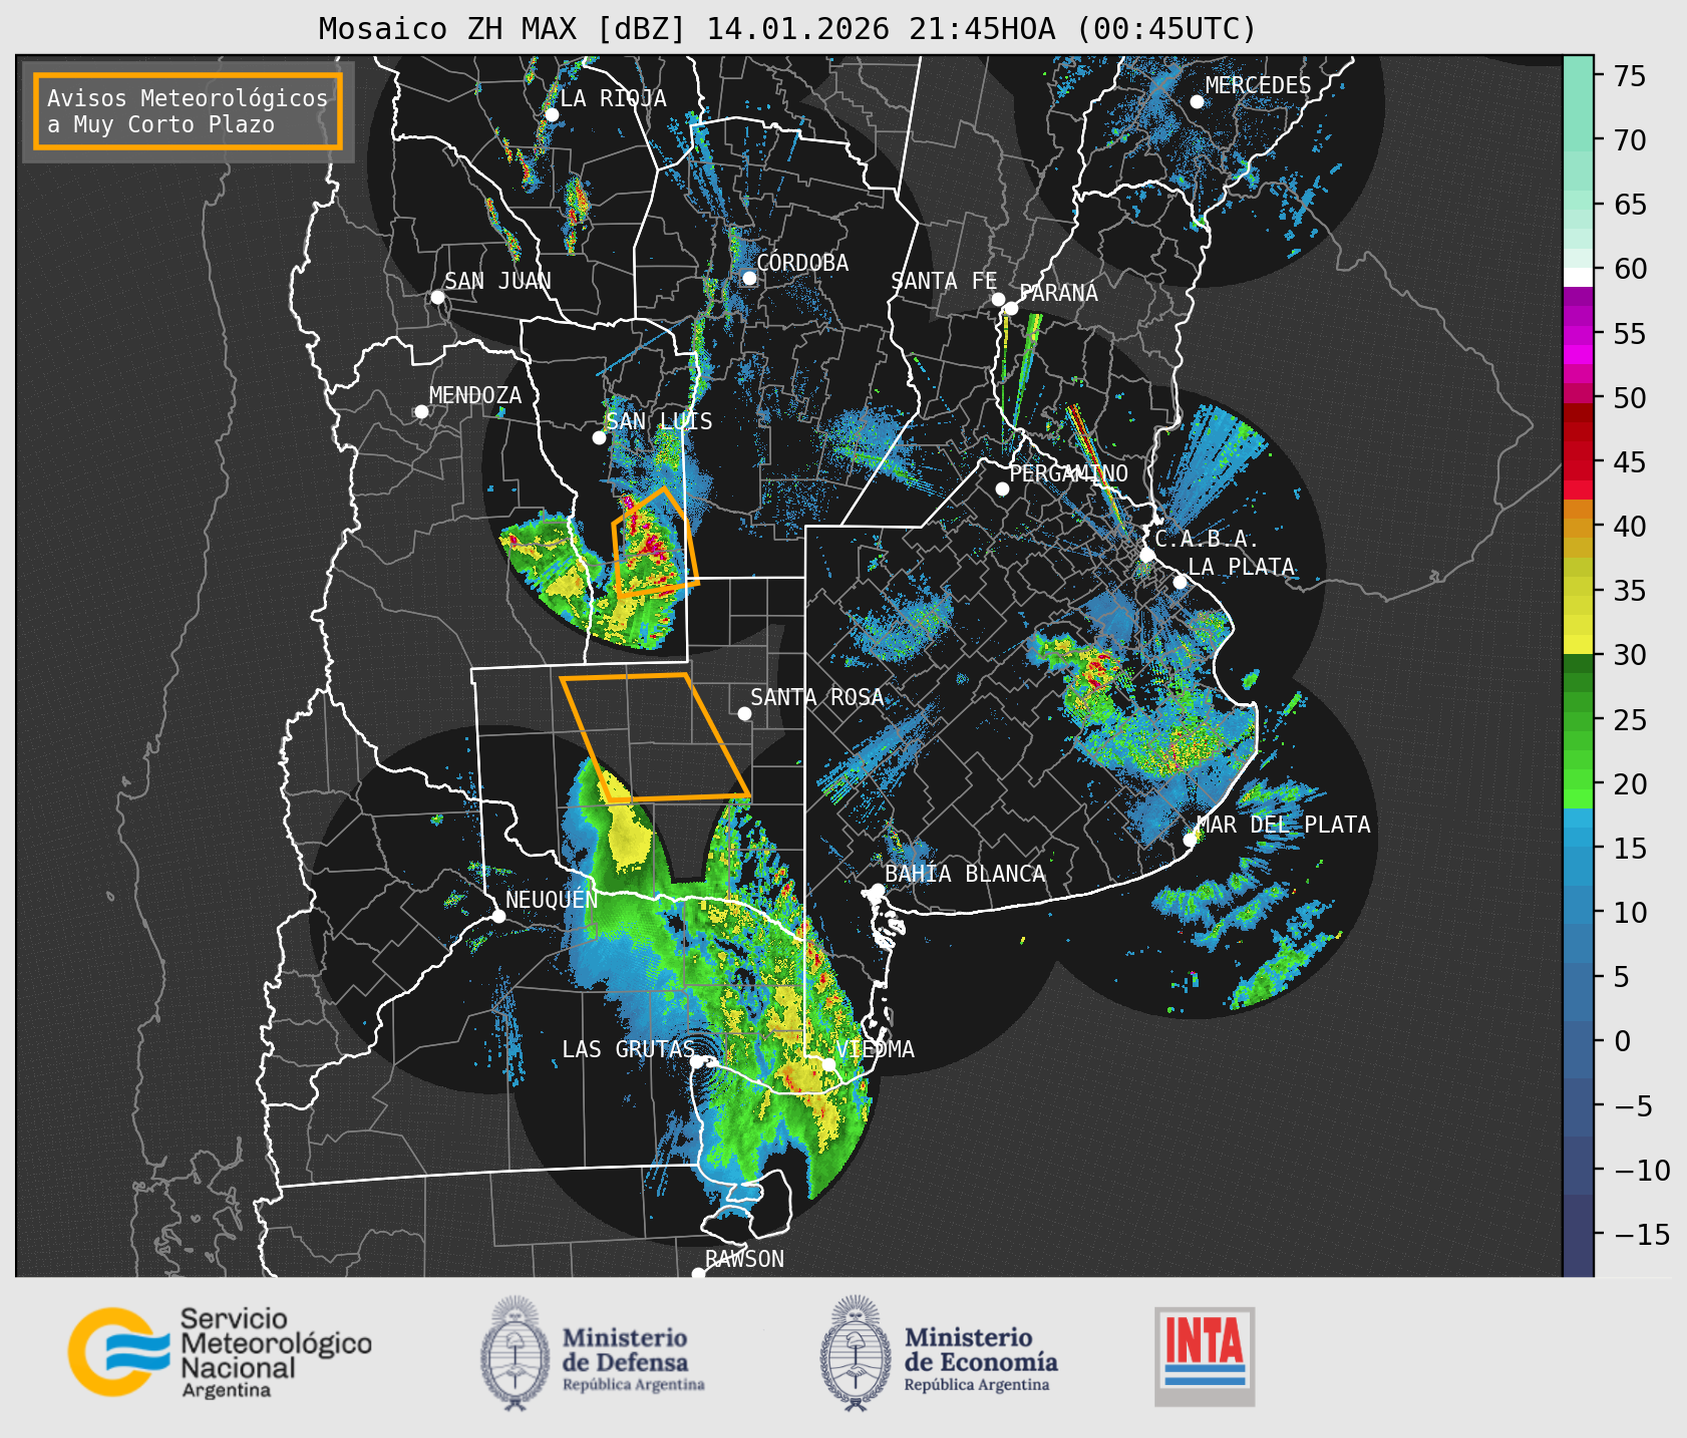
Task: Click the NEUQUÉN city marker dot
Action: (x=498, y=916)
